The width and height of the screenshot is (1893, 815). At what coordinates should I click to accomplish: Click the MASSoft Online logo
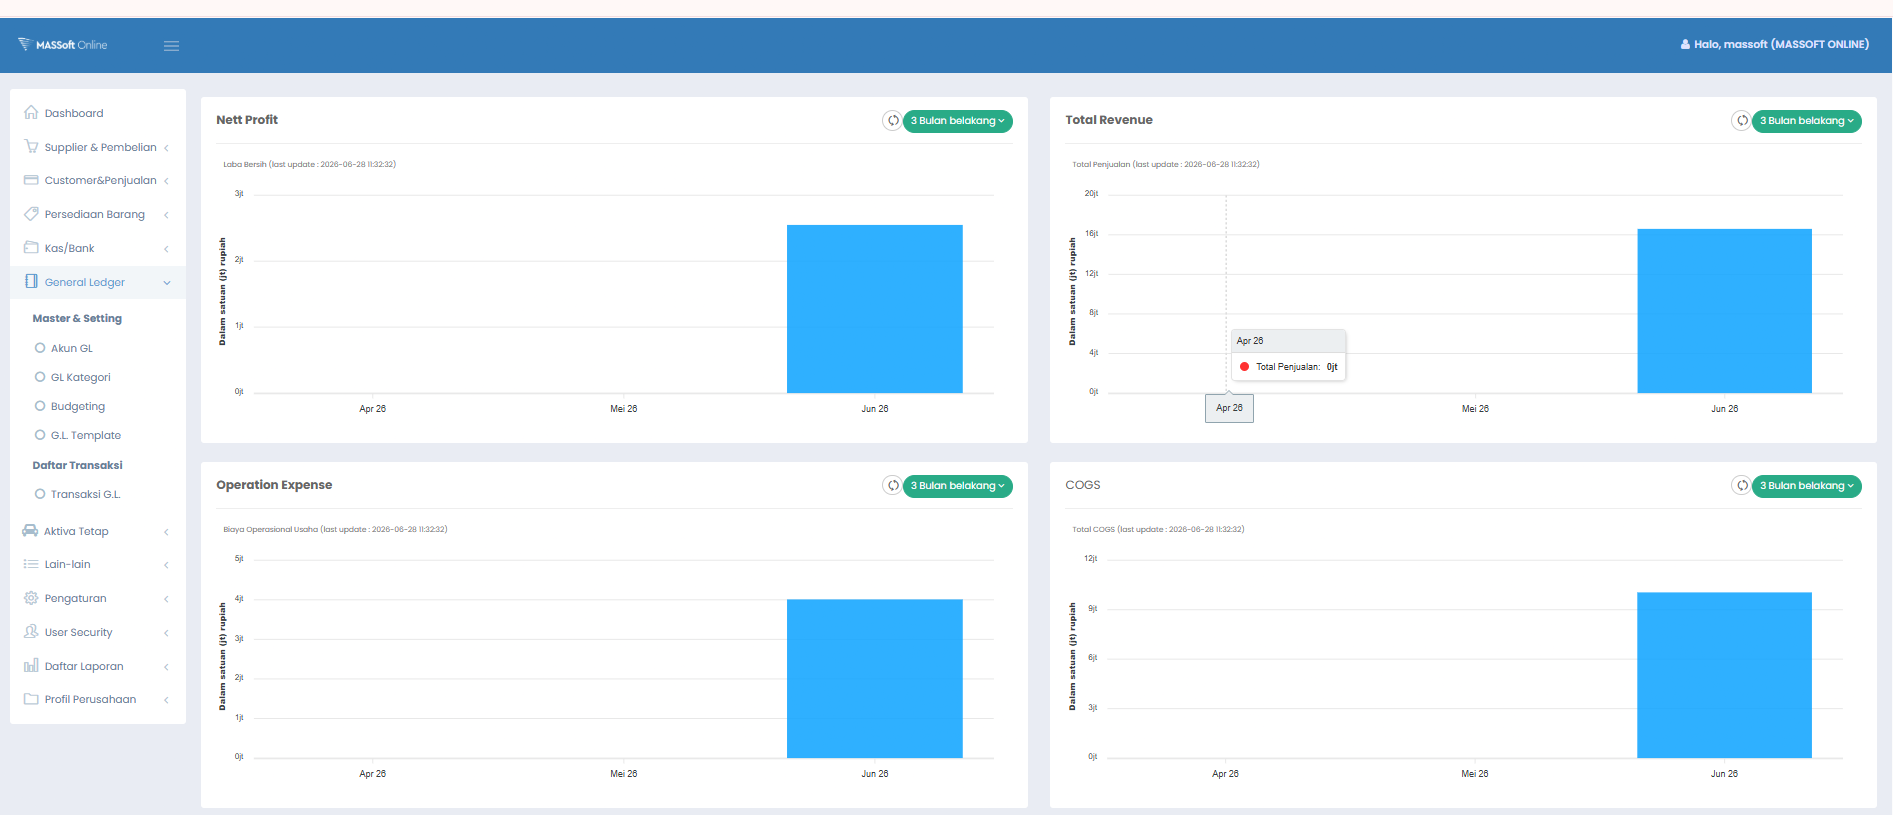pos(62,45)
